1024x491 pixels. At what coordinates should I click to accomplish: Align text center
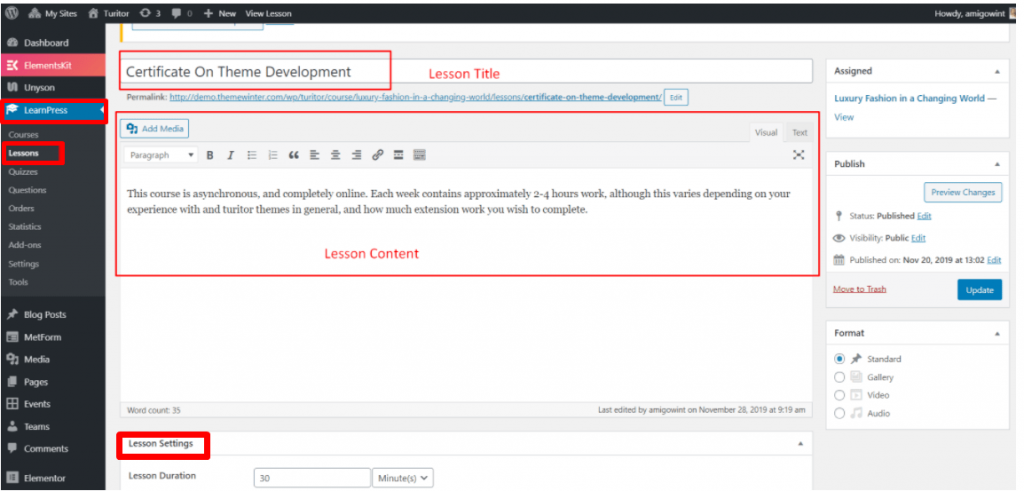click(x=336, y=155)
